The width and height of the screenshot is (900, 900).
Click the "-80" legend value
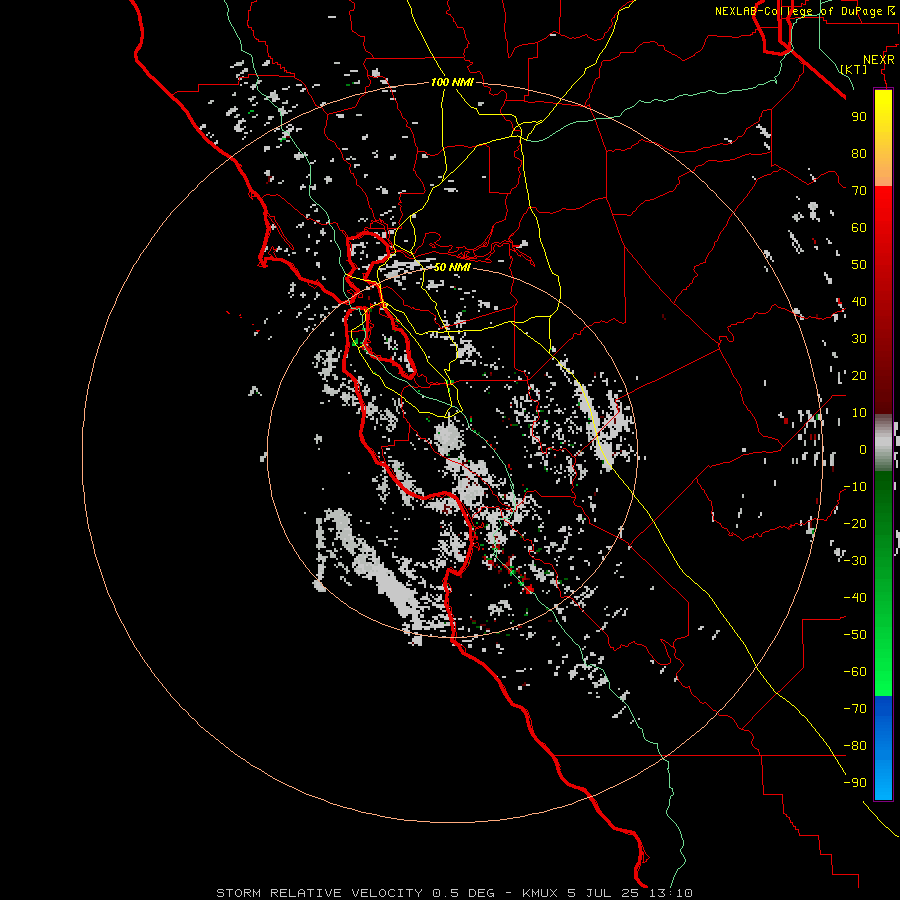coord(855,746)
